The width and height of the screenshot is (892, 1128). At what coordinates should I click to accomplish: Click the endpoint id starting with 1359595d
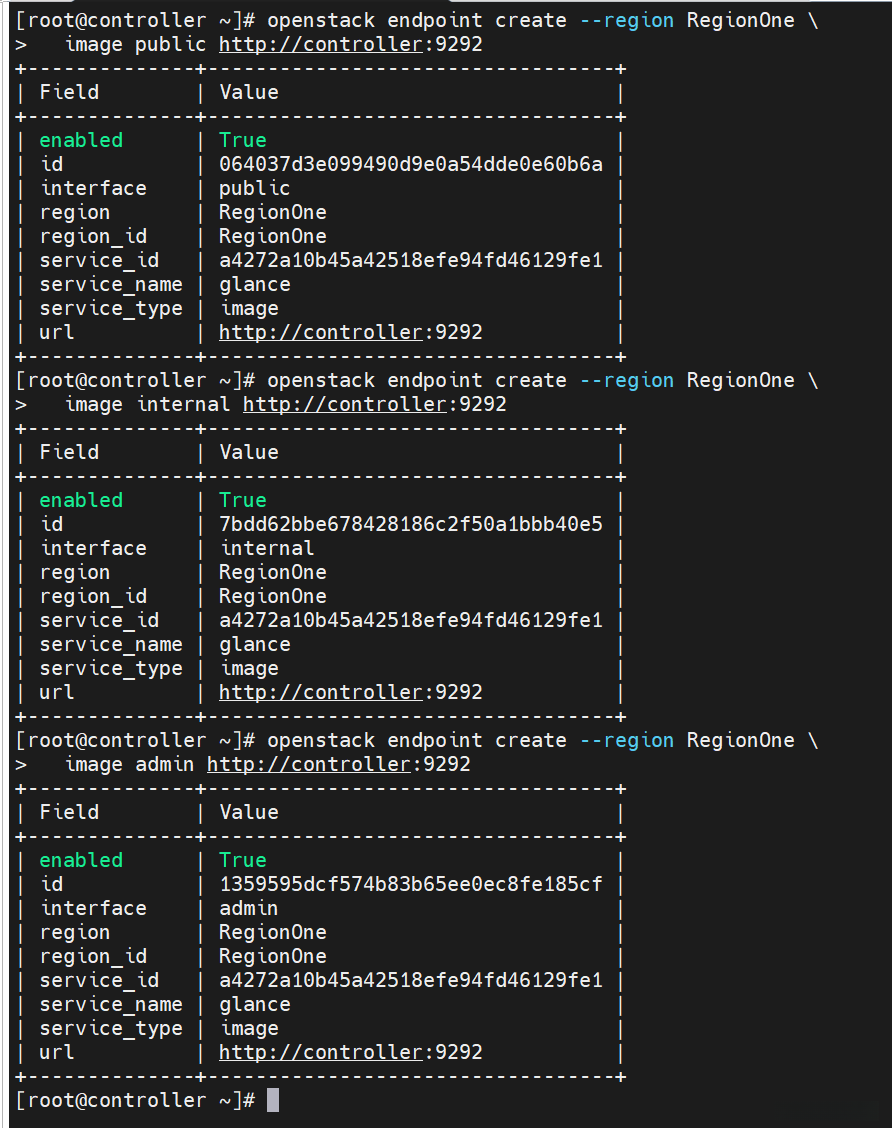(x=411, y=884)
